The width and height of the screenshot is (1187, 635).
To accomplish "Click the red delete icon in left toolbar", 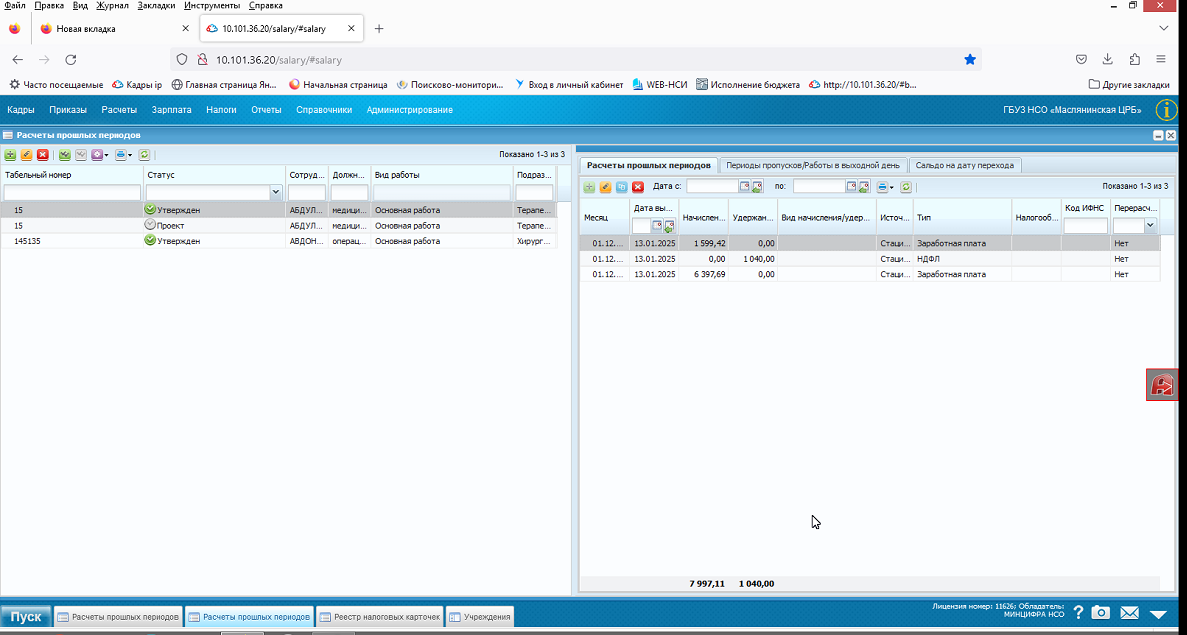I will point(42,154).
